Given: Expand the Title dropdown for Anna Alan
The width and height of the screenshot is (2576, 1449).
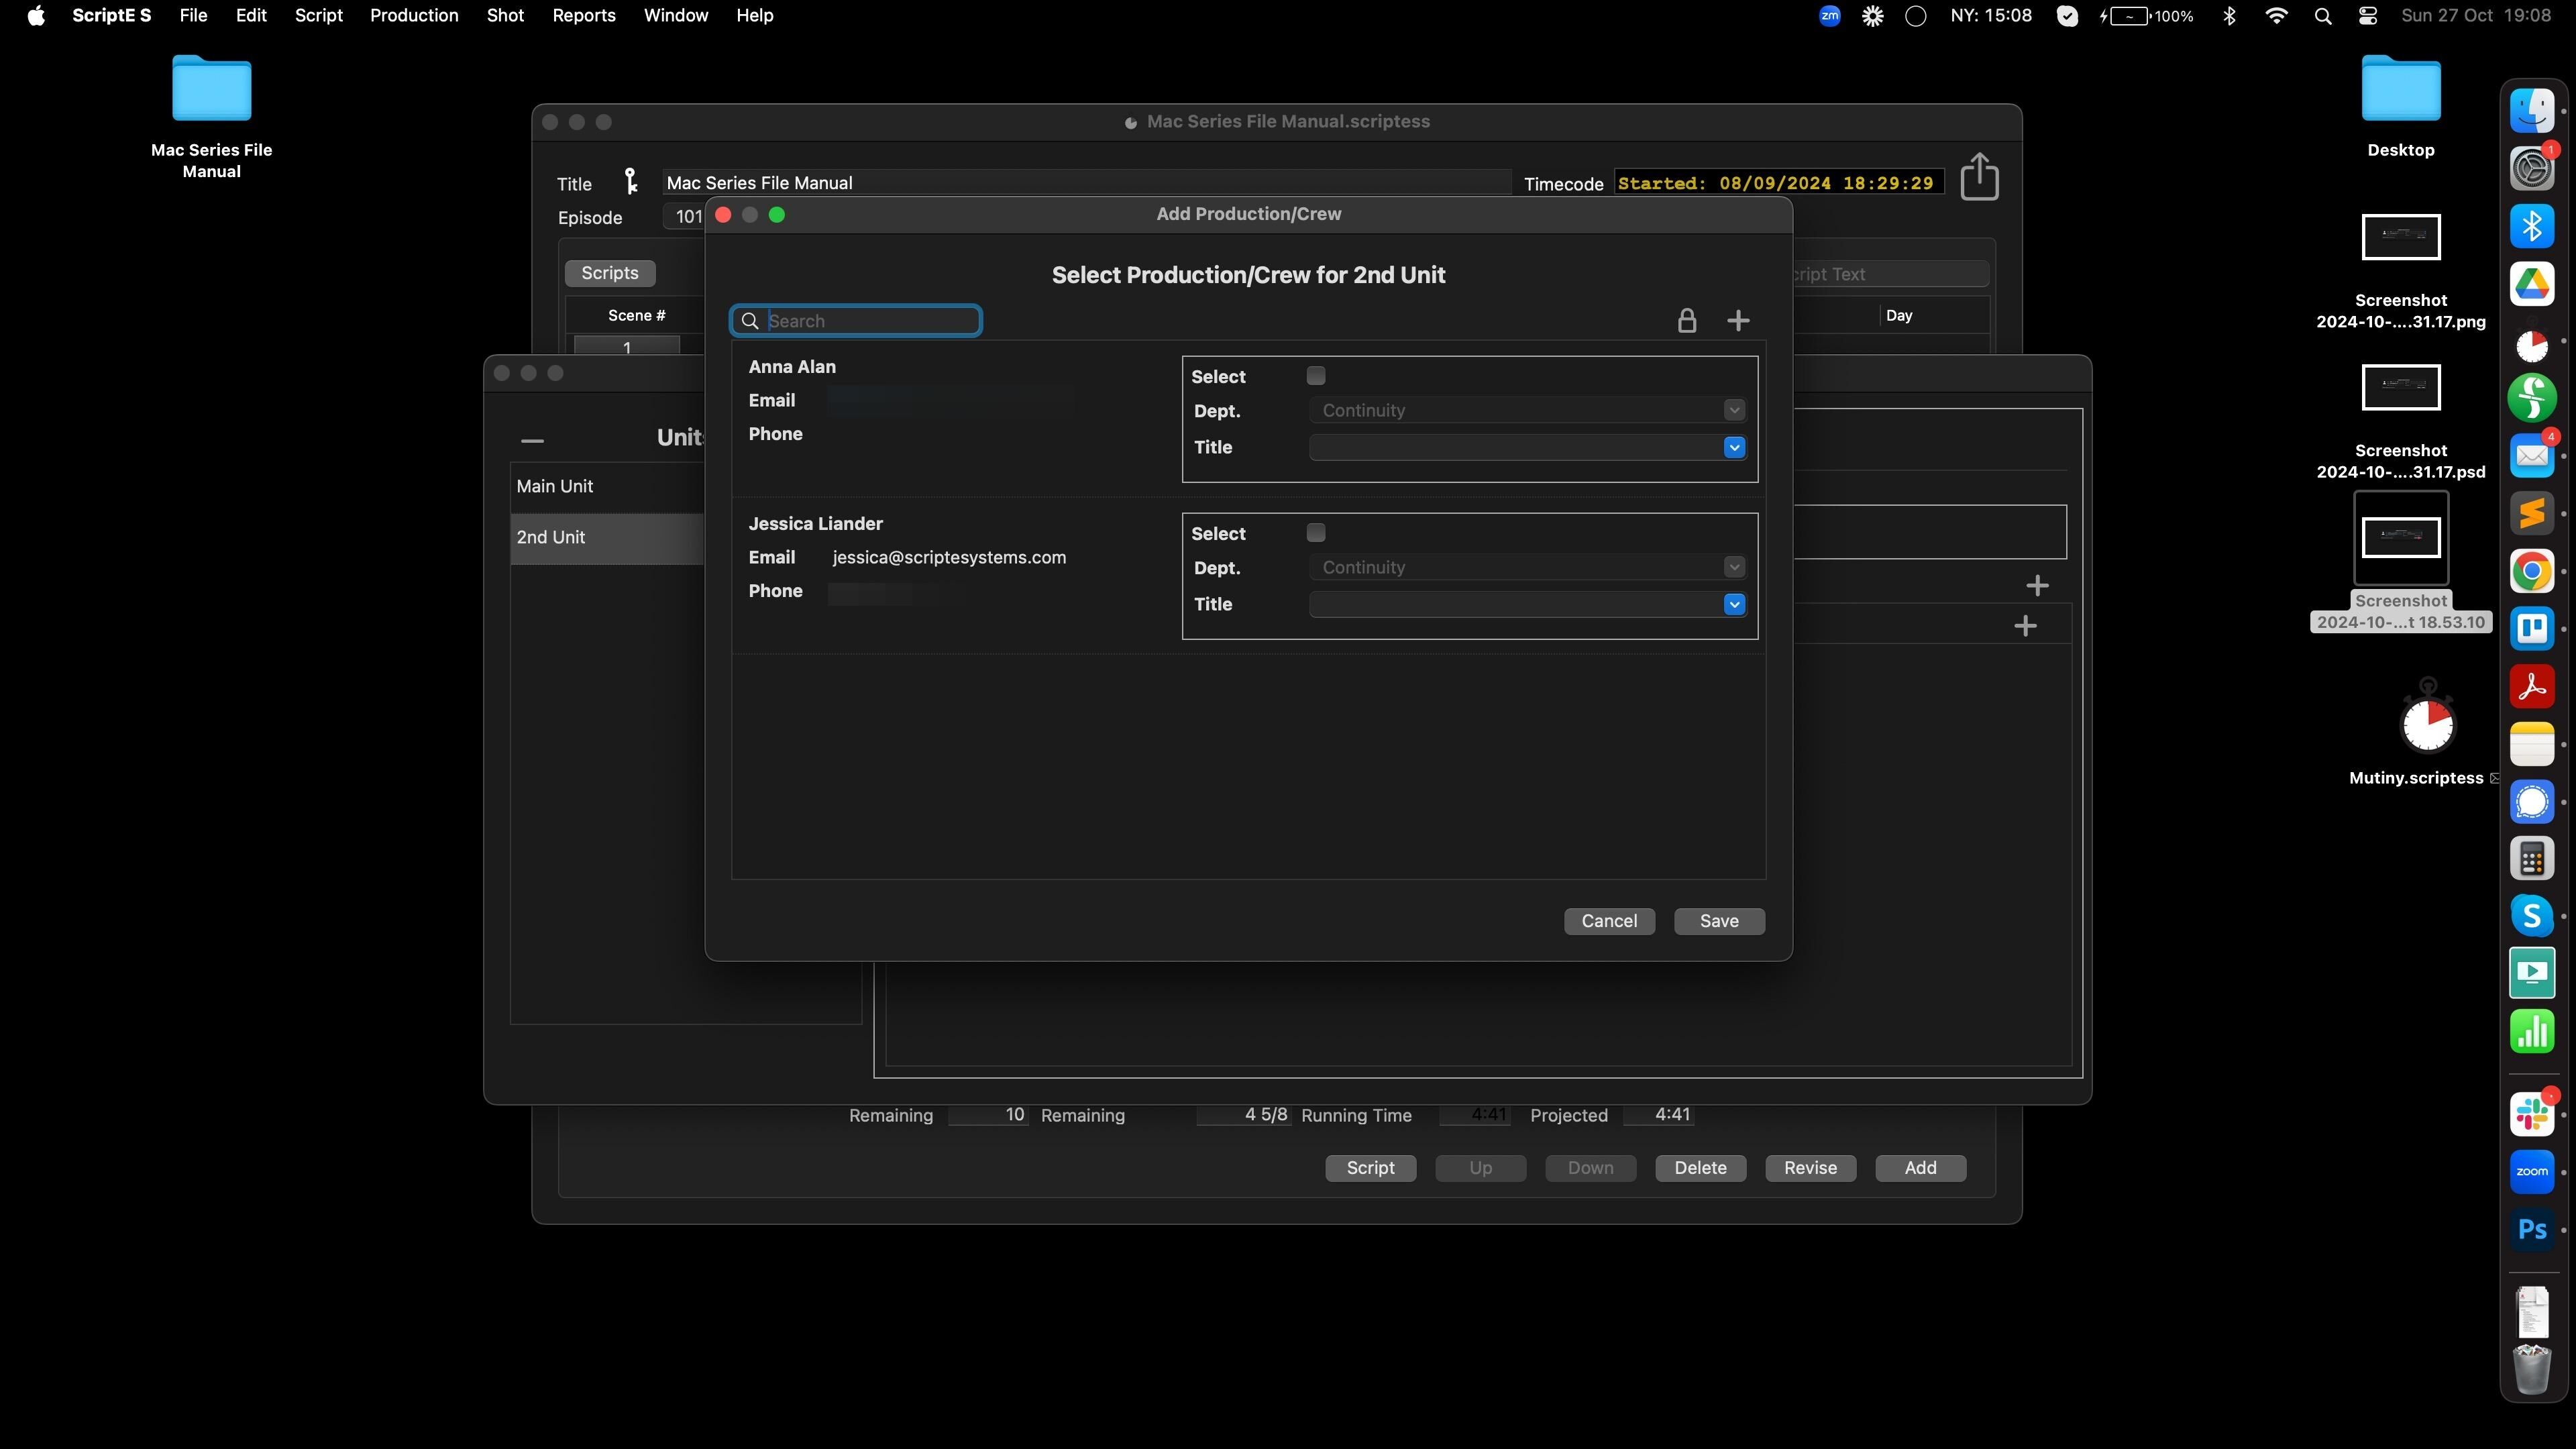Looking at the screenshot, I should tap(1734, 447).
